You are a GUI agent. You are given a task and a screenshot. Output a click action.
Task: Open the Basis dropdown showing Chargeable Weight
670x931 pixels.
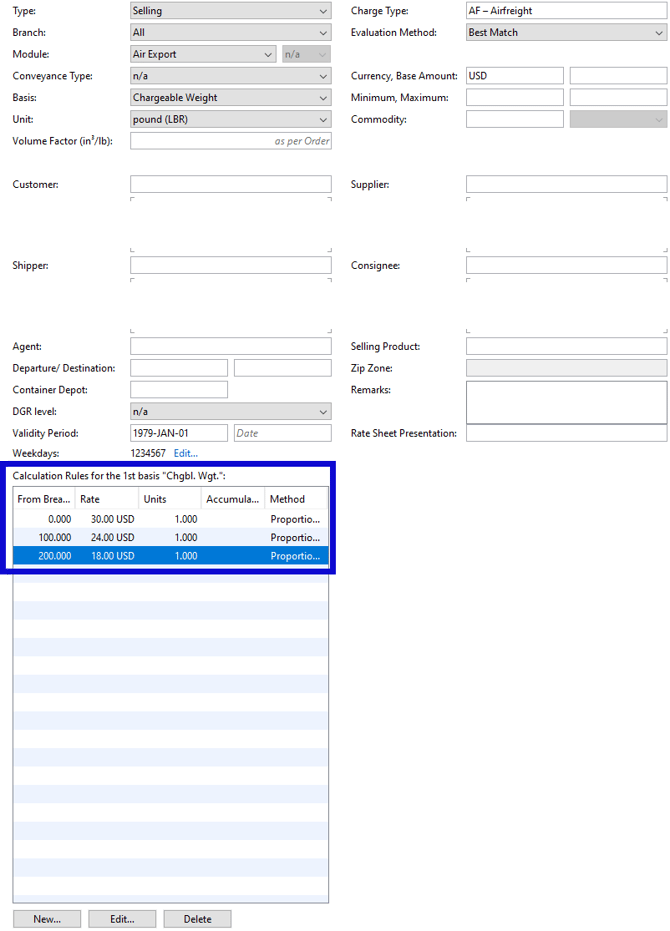coord(230,97)
